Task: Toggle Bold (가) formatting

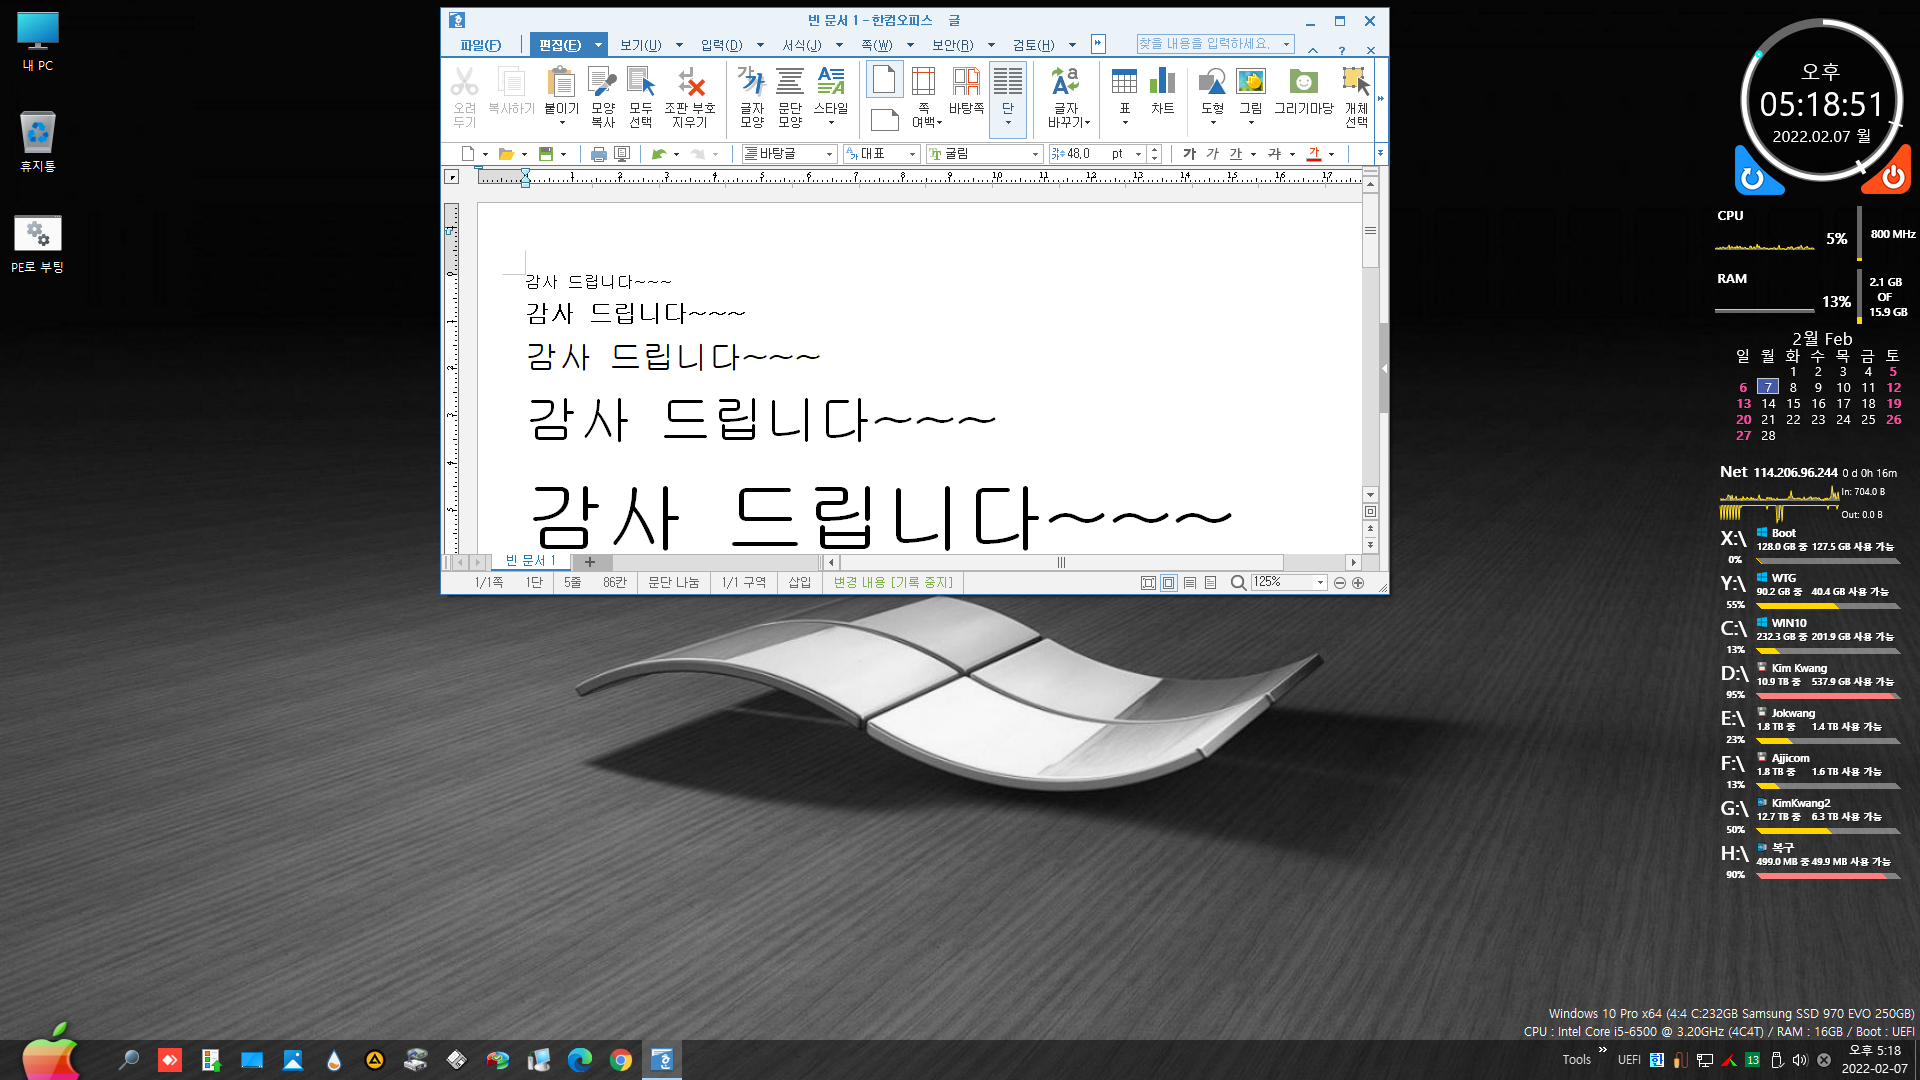Action: click(1189, 154)
